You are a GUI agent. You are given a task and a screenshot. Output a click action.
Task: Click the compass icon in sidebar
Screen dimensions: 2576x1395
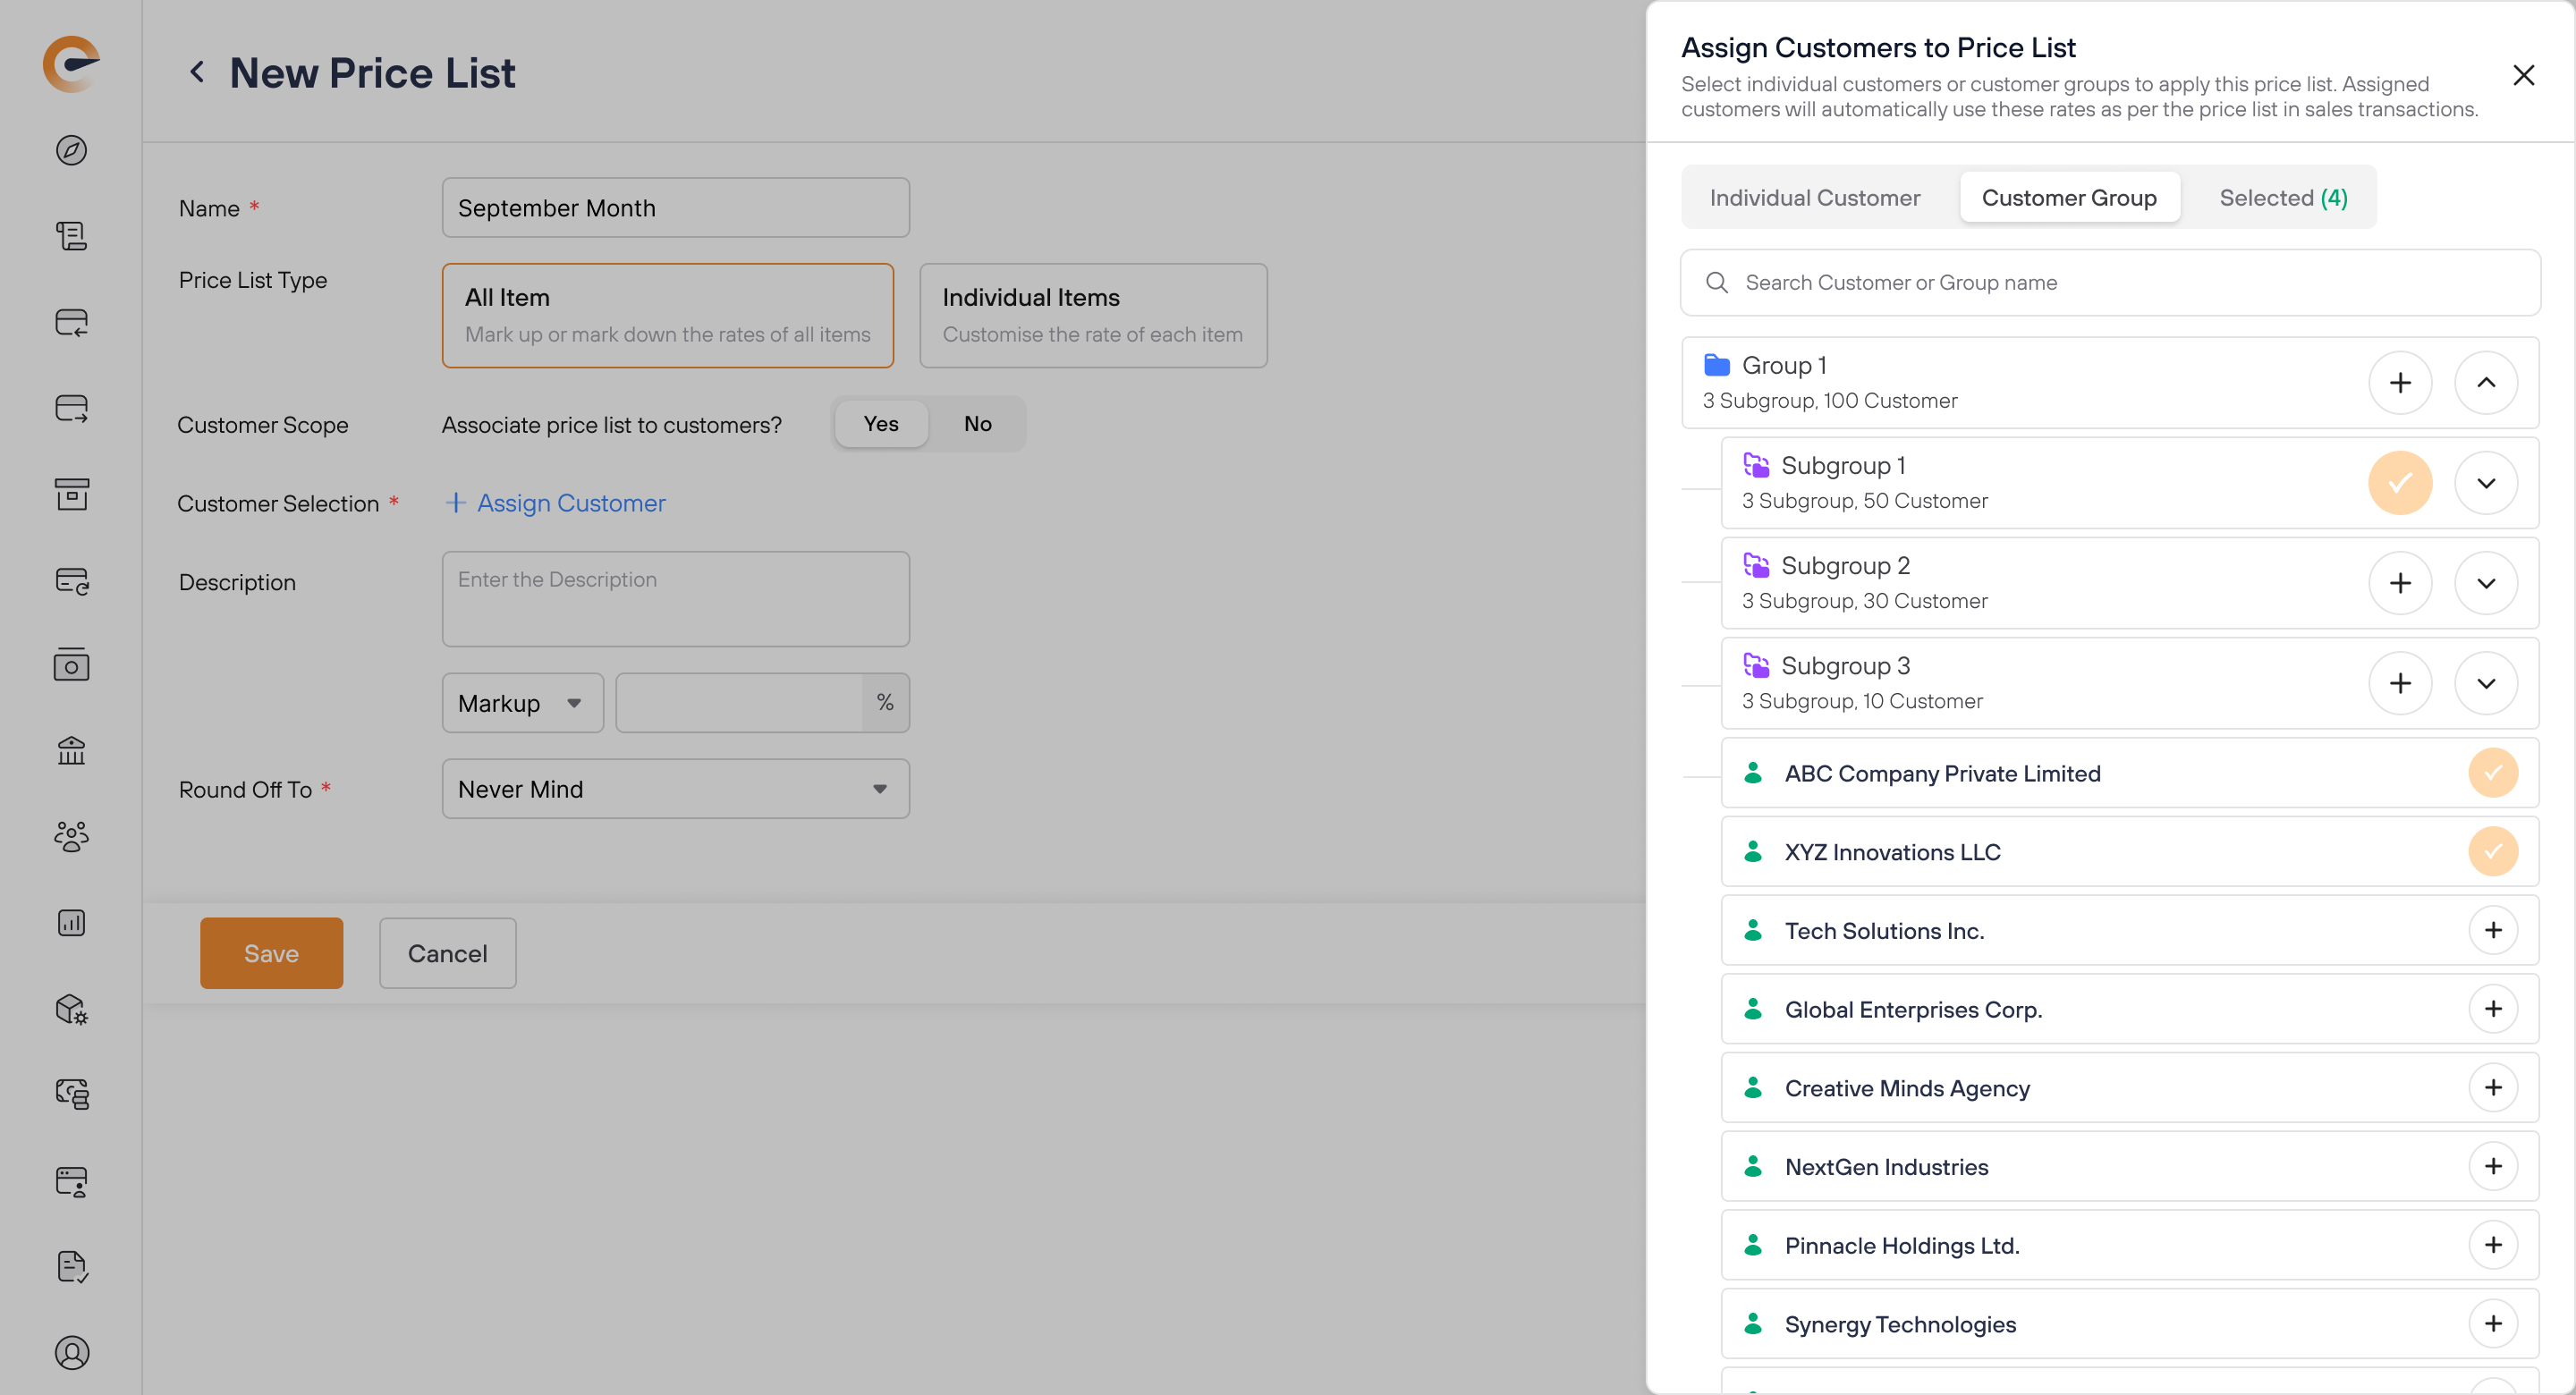71,150
